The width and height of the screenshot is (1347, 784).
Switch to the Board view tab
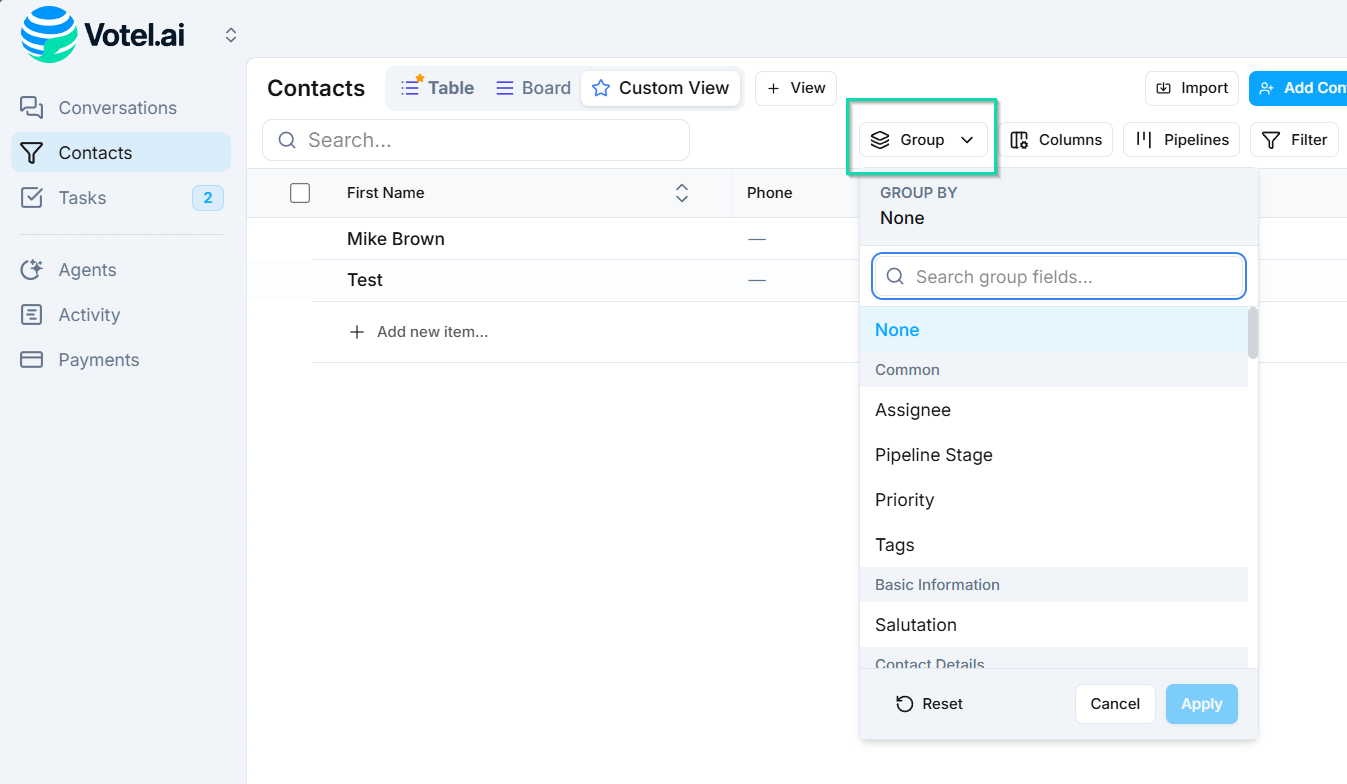[x=532, y=87]
